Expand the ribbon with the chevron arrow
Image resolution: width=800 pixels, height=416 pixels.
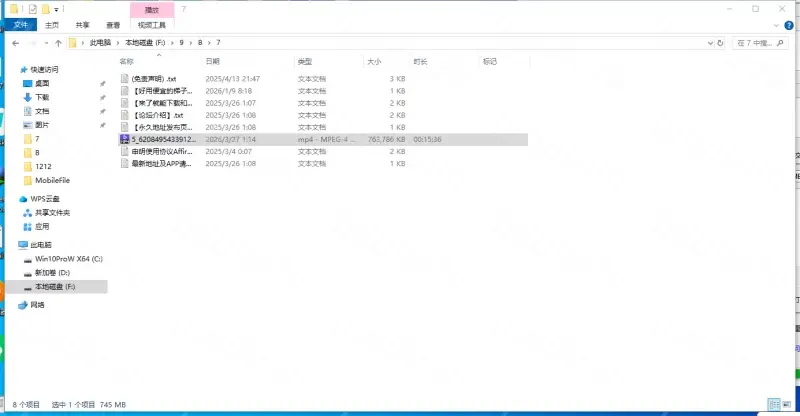tap(777, 25)
